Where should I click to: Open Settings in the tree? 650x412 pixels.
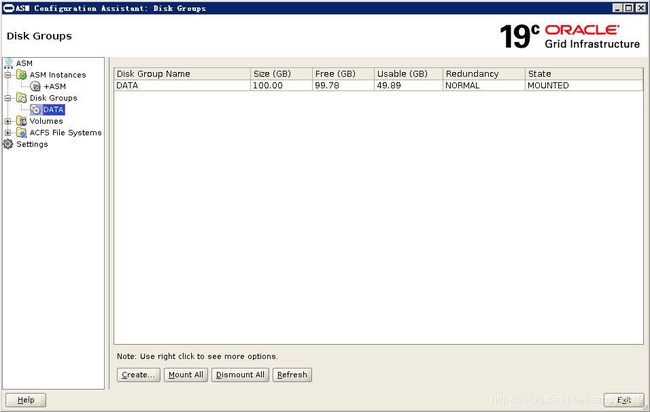pos(32,144)
